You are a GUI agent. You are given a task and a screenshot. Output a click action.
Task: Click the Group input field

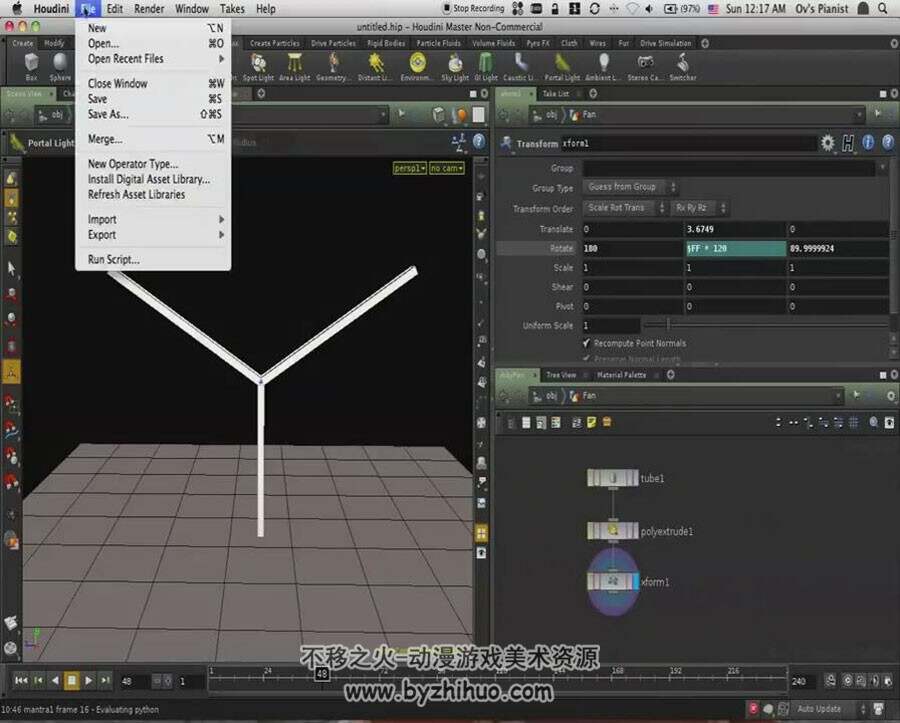[x=730, y=168]
